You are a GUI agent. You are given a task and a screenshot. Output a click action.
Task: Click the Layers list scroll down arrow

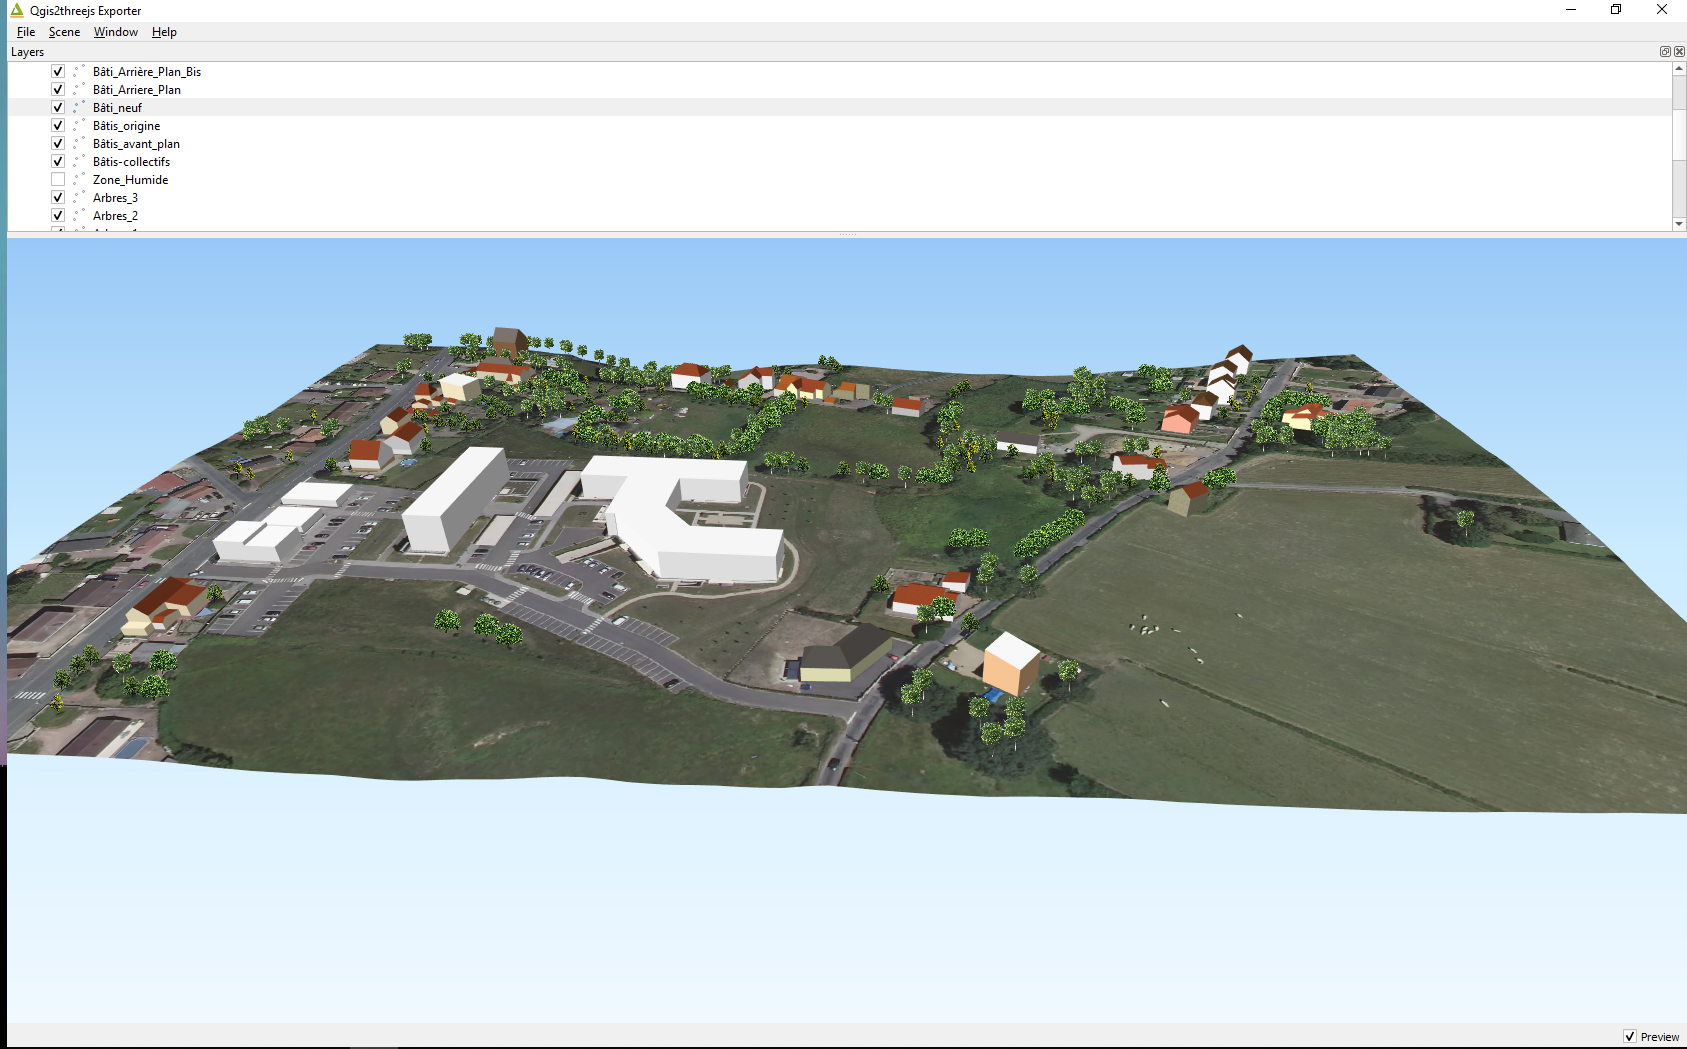click(x=1679, y=224)
